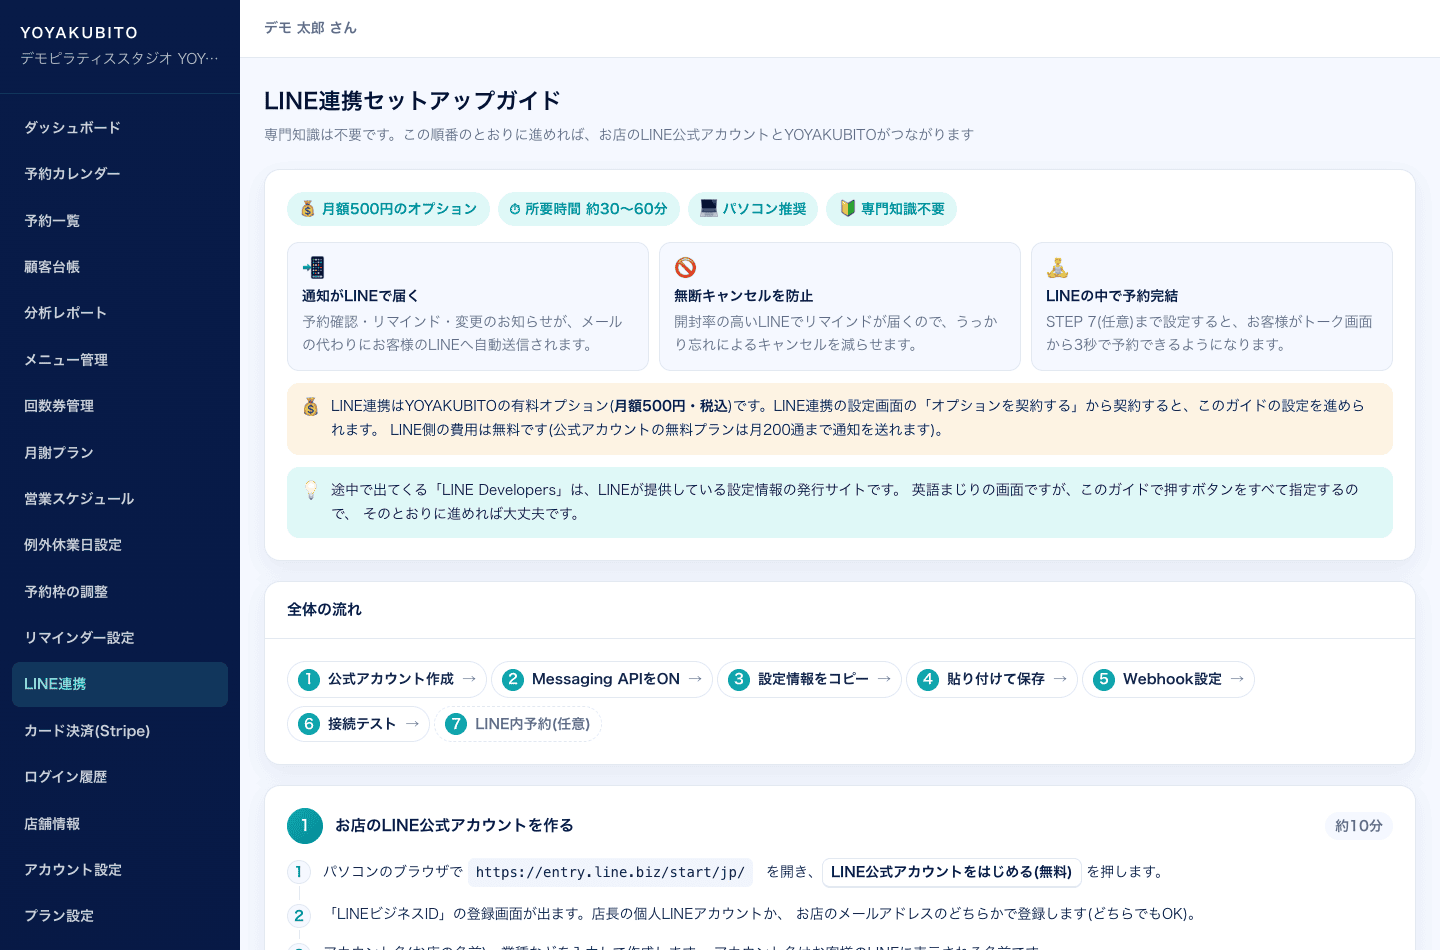
Task: Go to アカウント設定
Action: pyautogui.click(x=120, y=870)
